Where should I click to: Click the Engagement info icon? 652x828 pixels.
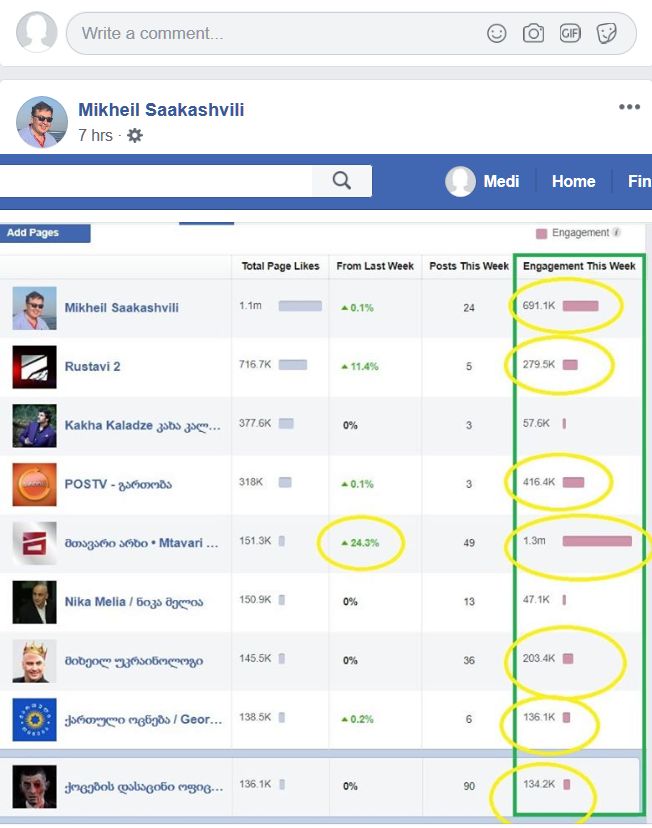[x=617, y=233]
